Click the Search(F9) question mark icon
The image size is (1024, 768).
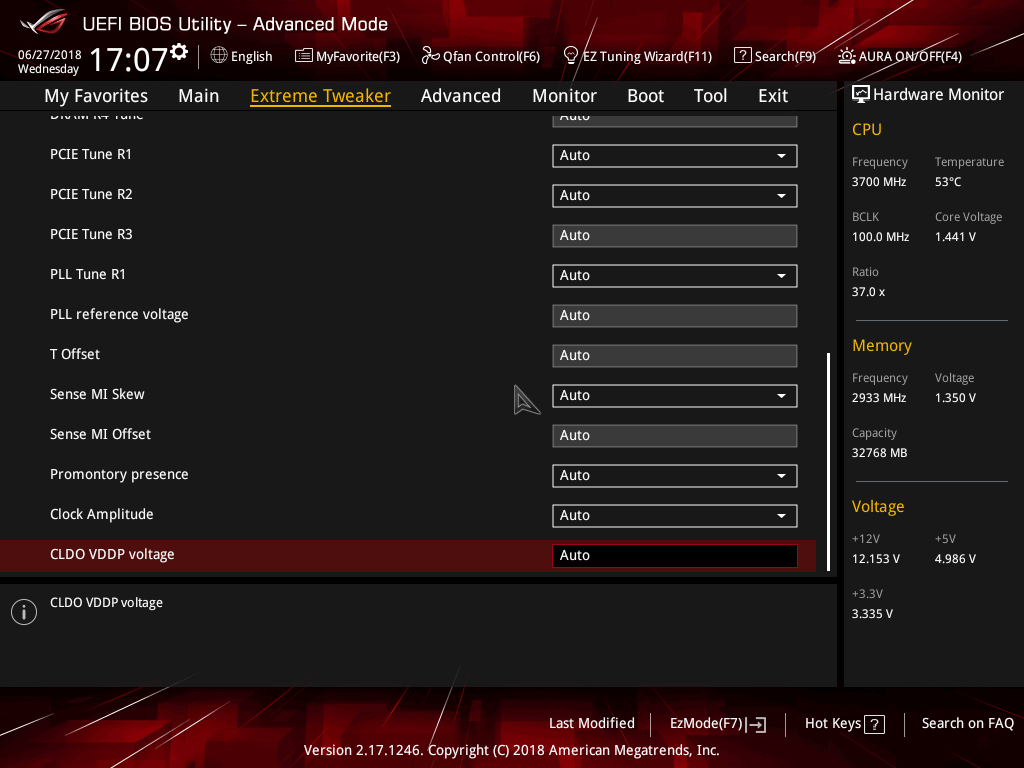coord(743,56)
